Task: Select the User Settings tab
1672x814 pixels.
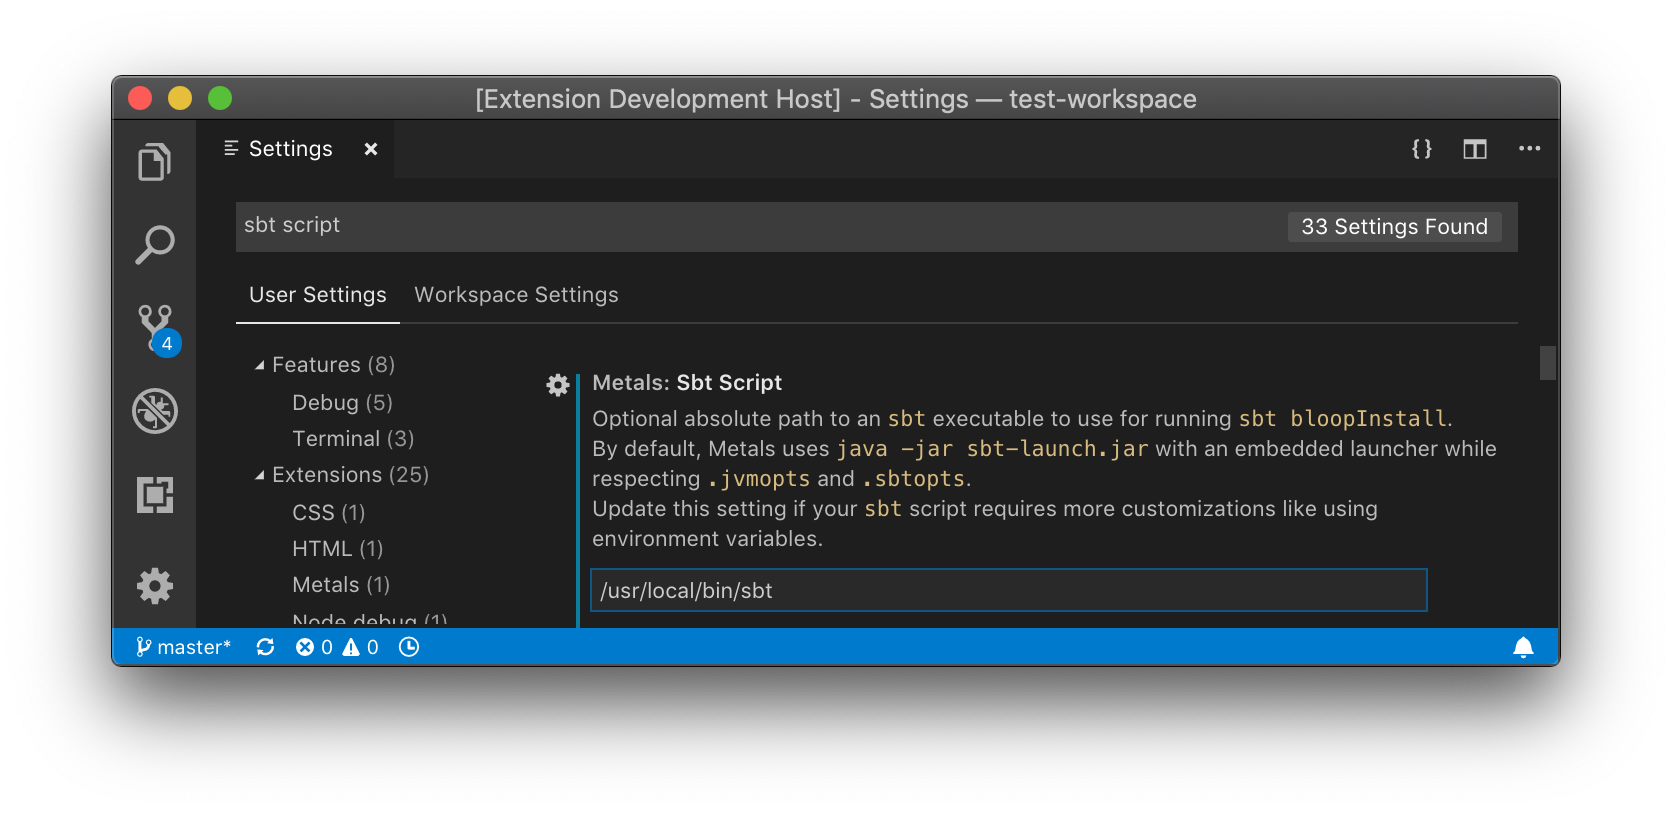Action: [318, 295]
